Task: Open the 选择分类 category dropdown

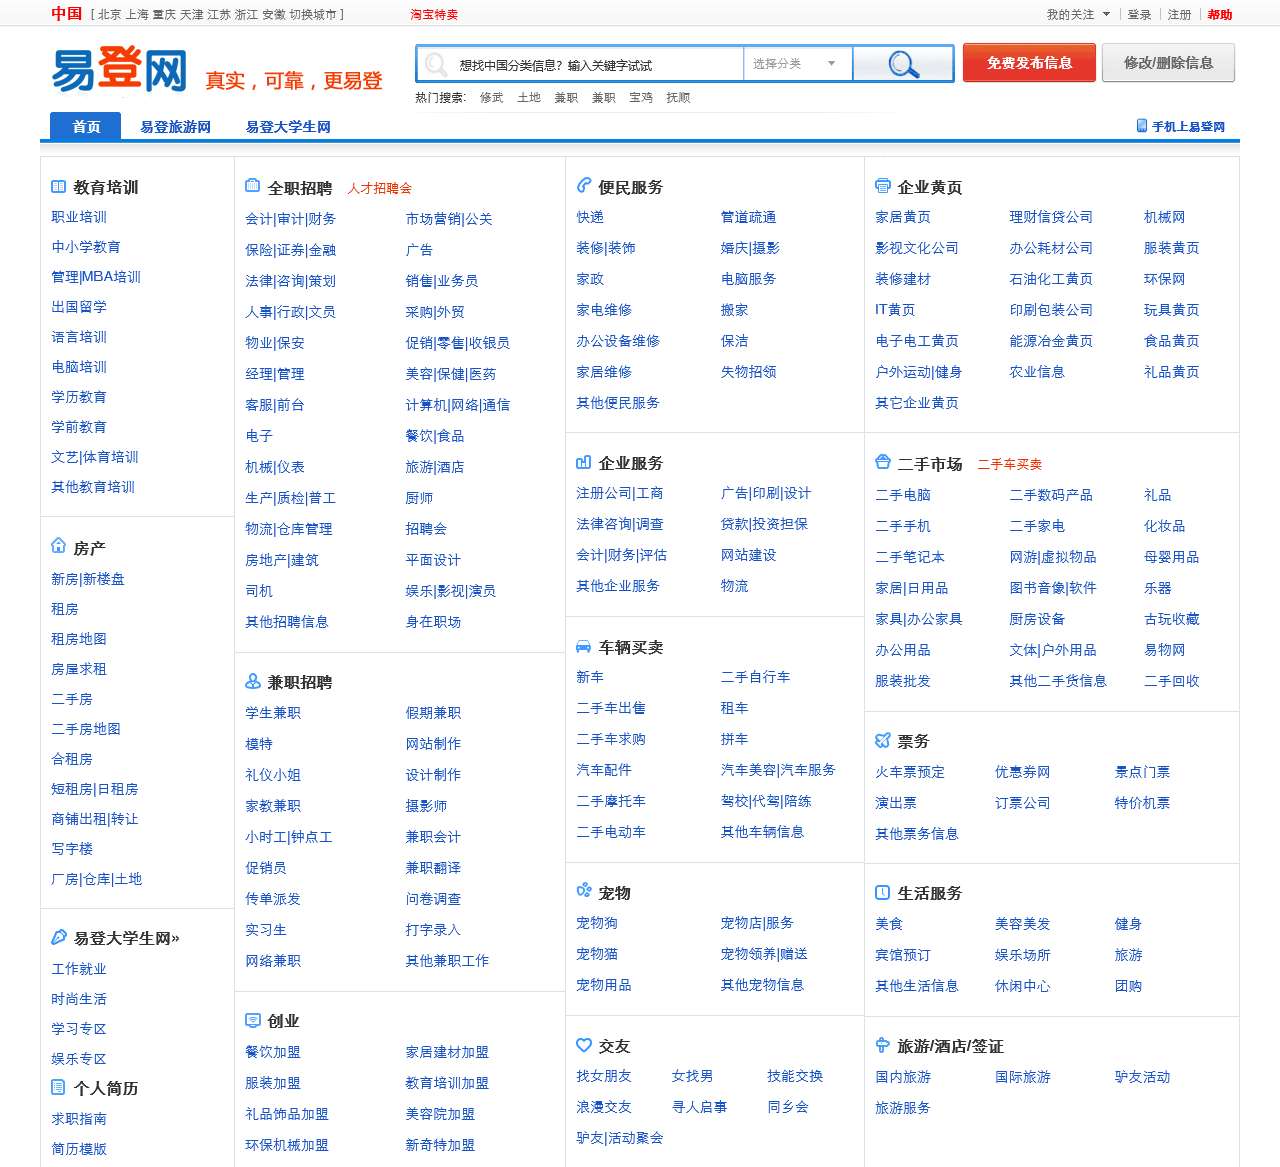Action: point(797,64)
